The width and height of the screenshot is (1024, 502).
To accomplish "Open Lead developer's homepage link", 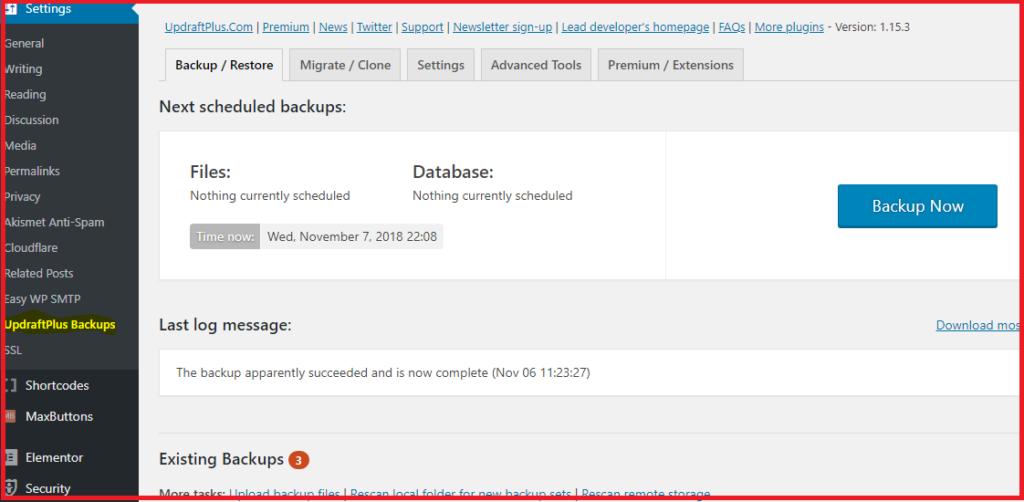I will (x=635, y=27).
